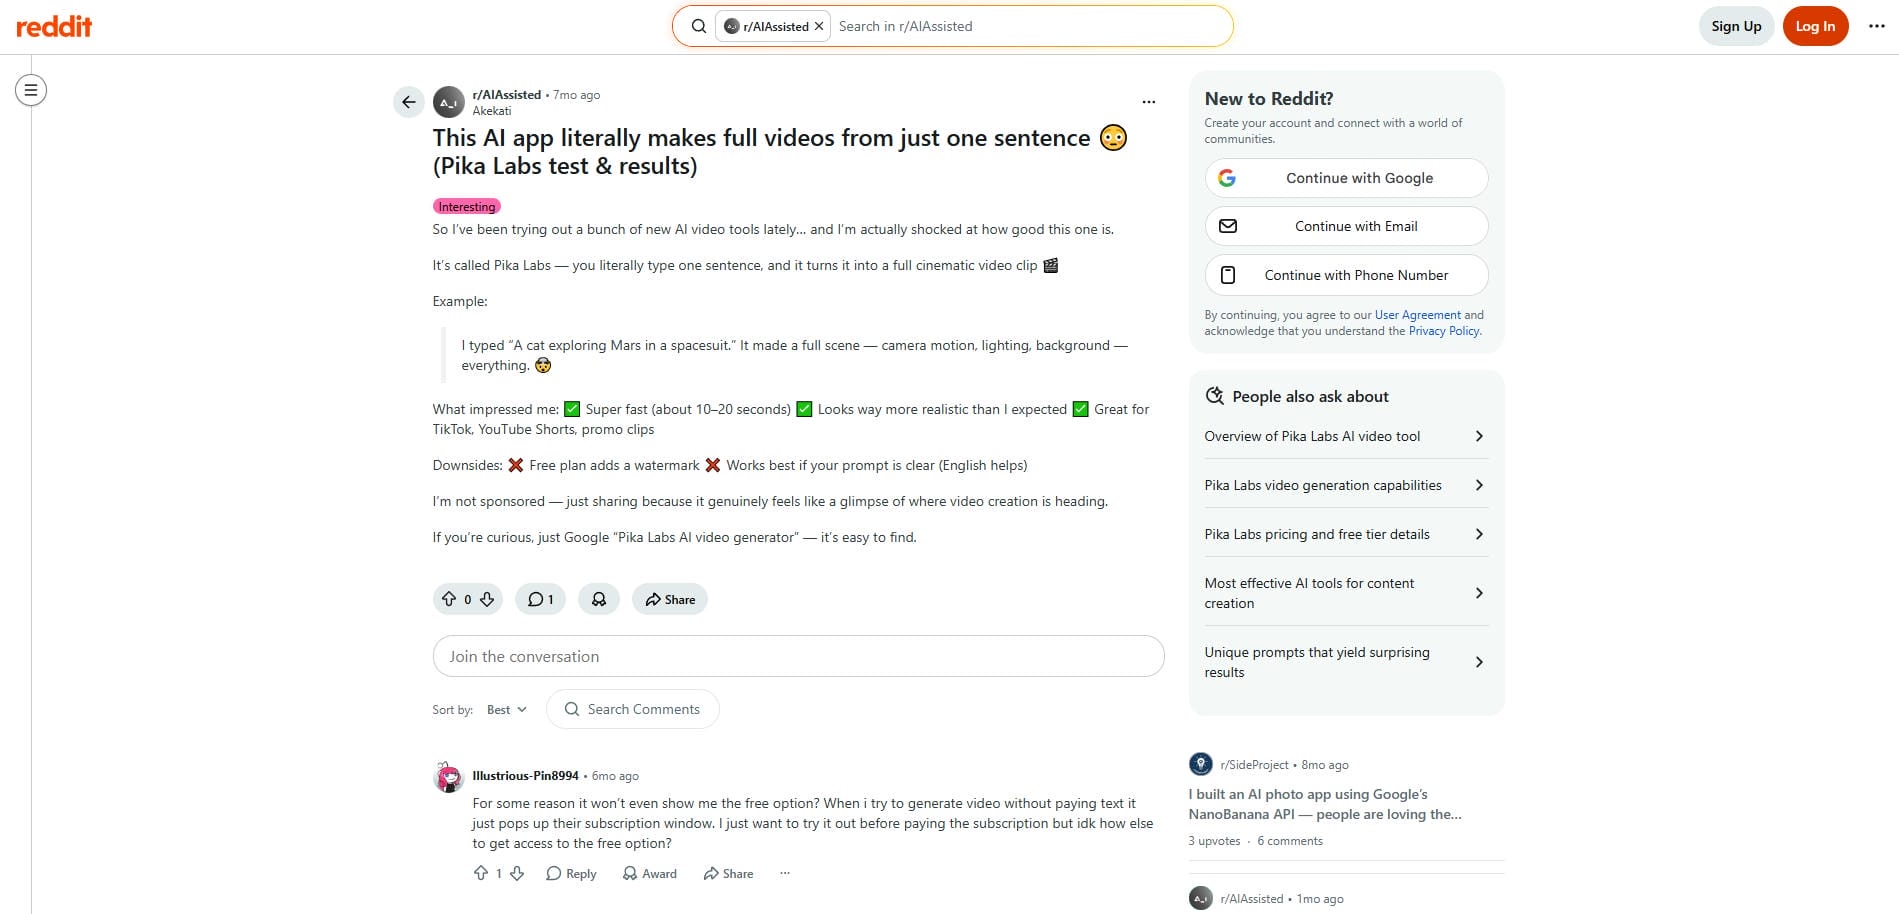
Task: Open more options on the comment
Action: click(785, 873)
